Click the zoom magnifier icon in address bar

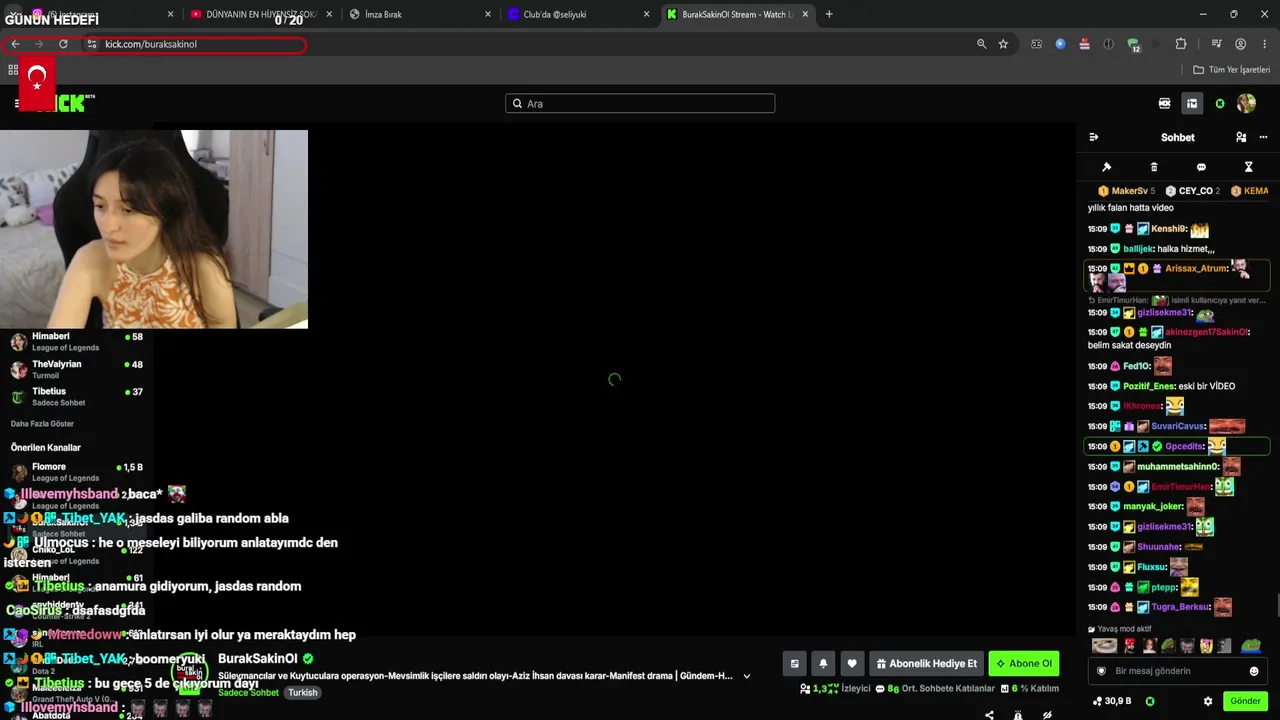(x=981, y=44)
